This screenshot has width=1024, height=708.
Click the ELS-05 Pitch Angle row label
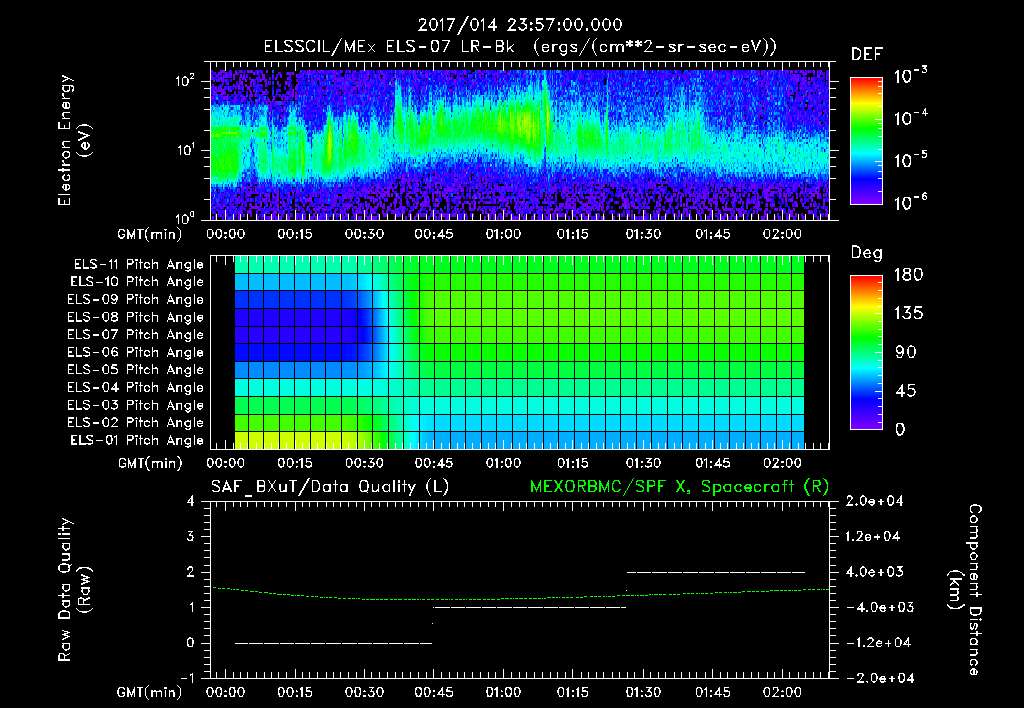[136, 370]
